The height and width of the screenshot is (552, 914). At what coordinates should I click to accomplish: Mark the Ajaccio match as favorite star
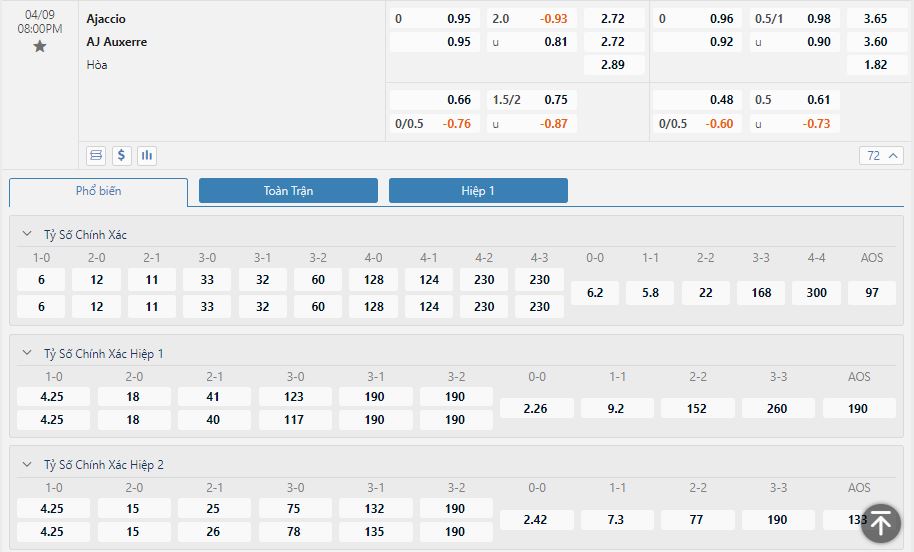coord(40,47)
